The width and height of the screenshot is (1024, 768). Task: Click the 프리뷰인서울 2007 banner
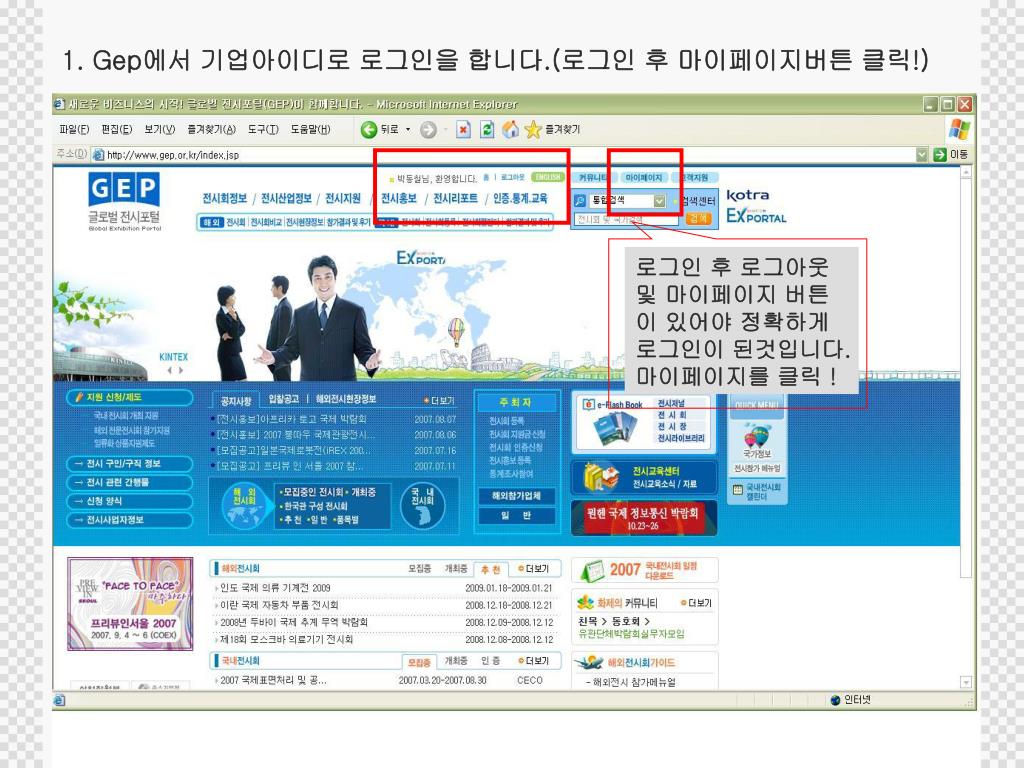pyautogui.click(x=130, y=603)
